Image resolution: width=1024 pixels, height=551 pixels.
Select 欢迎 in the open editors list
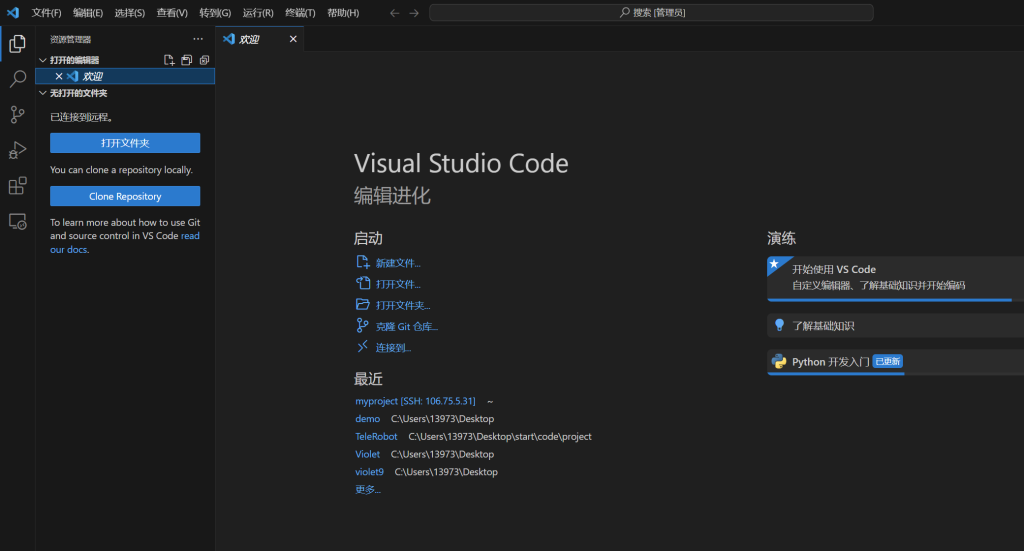pyautogui.click(x=125, y=76)
